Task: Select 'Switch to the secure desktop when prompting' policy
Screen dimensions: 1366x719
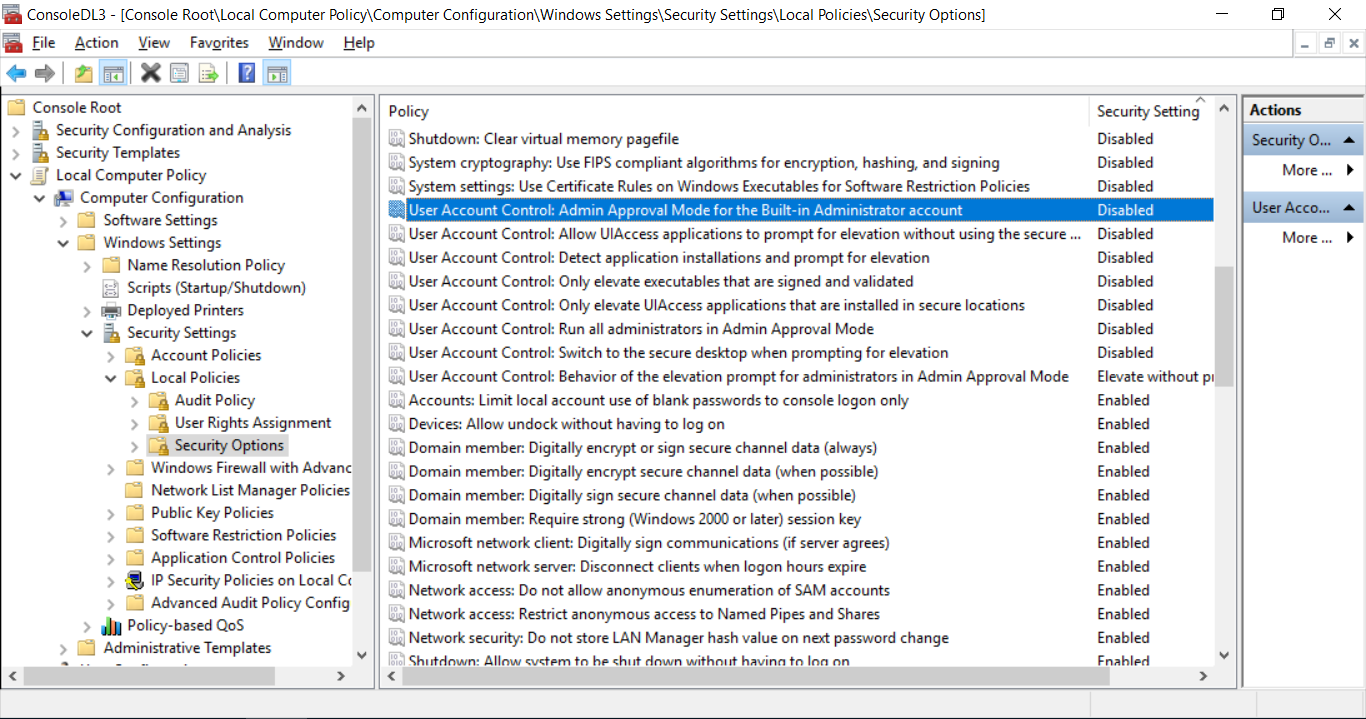Action: point(678,353)
